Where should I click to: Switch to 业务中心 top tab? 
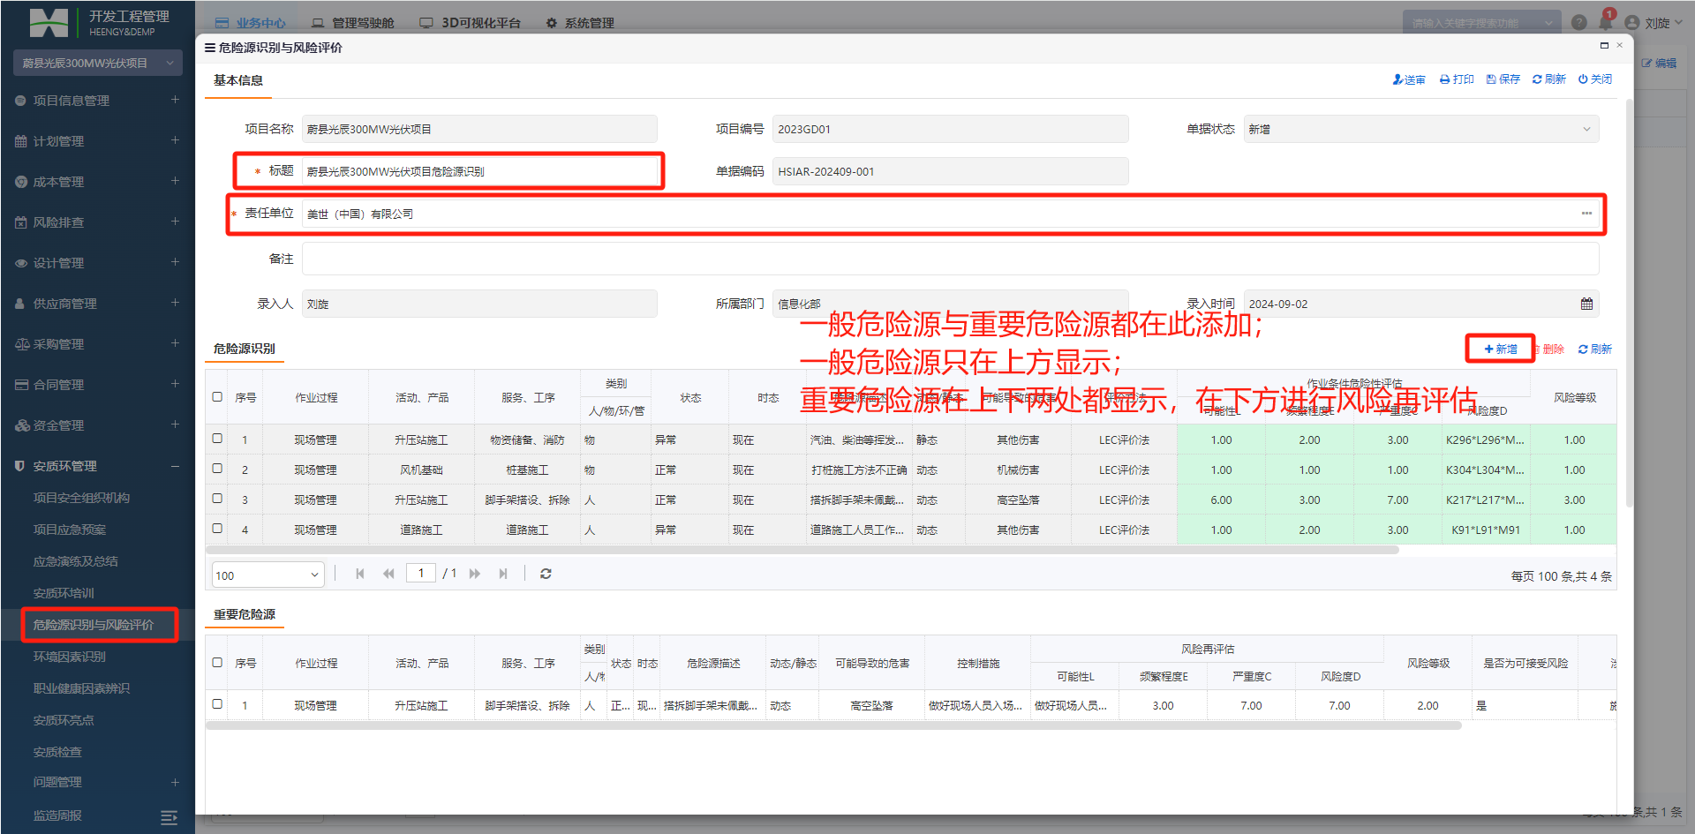tap(250, 23)
